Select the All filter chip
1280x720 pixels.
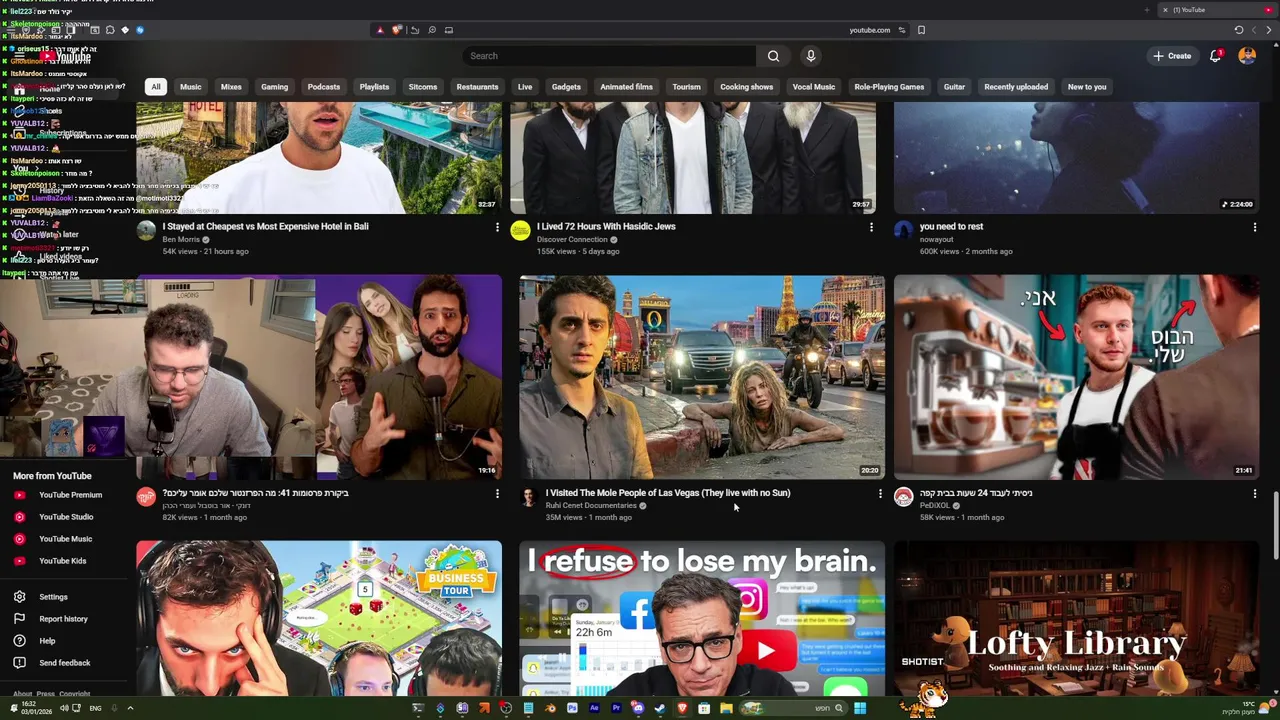pos(156,87)
